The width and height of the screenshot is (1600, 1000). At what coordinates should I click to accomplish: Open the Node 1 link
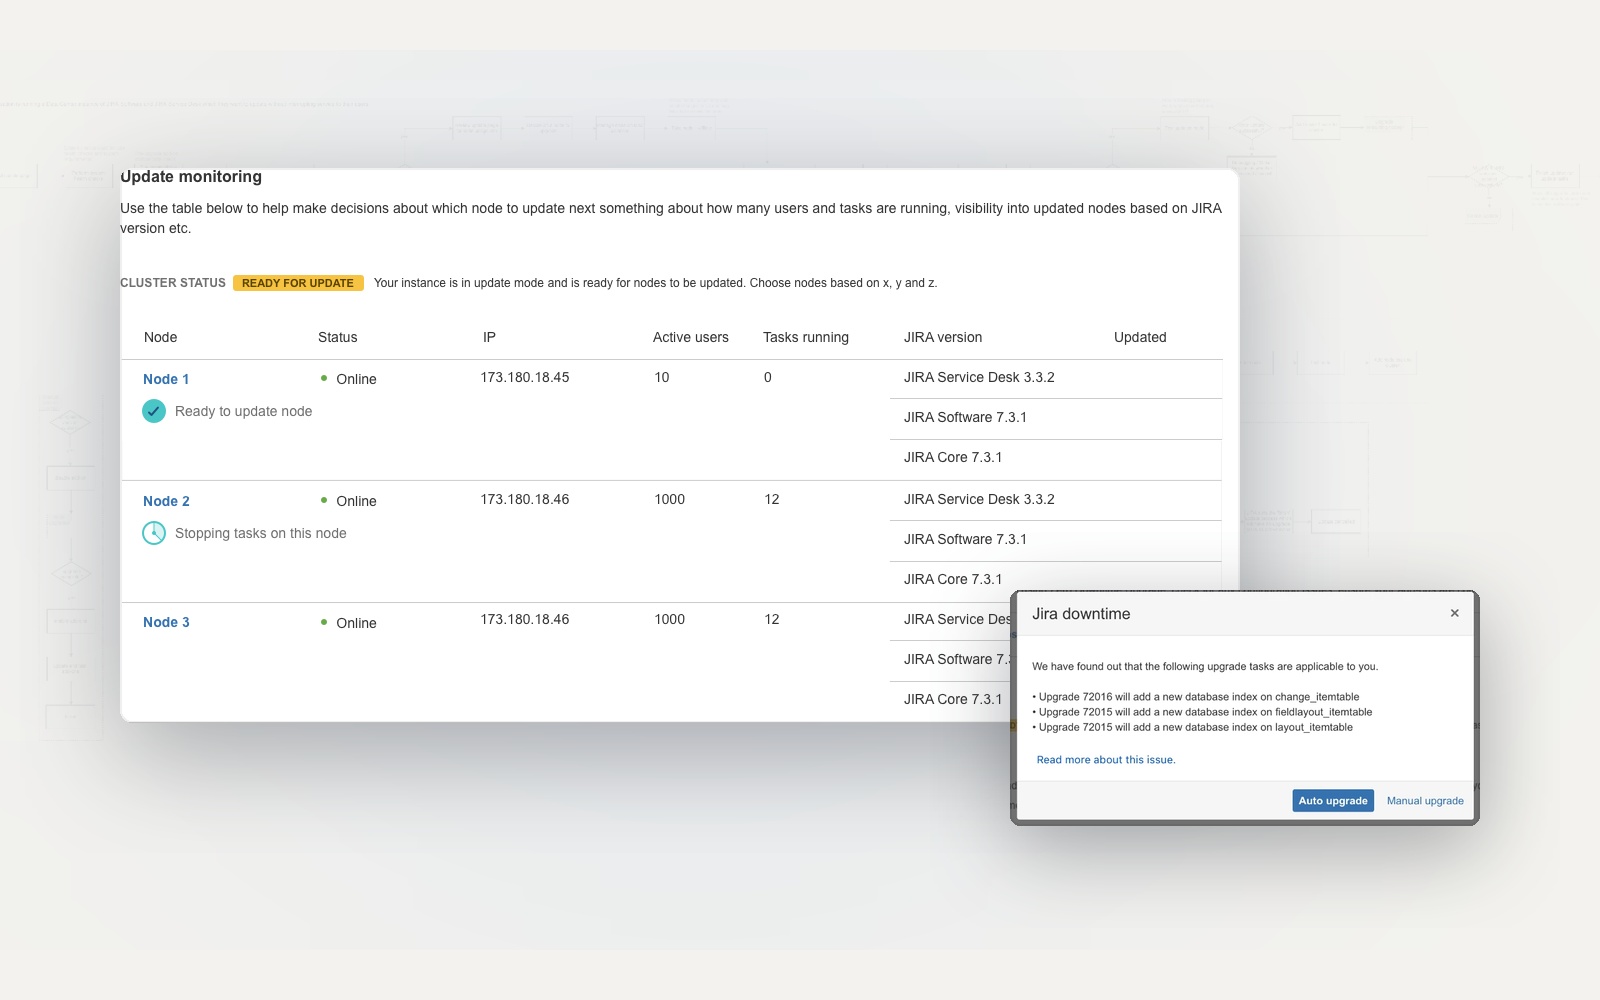[x=166, y=379]
